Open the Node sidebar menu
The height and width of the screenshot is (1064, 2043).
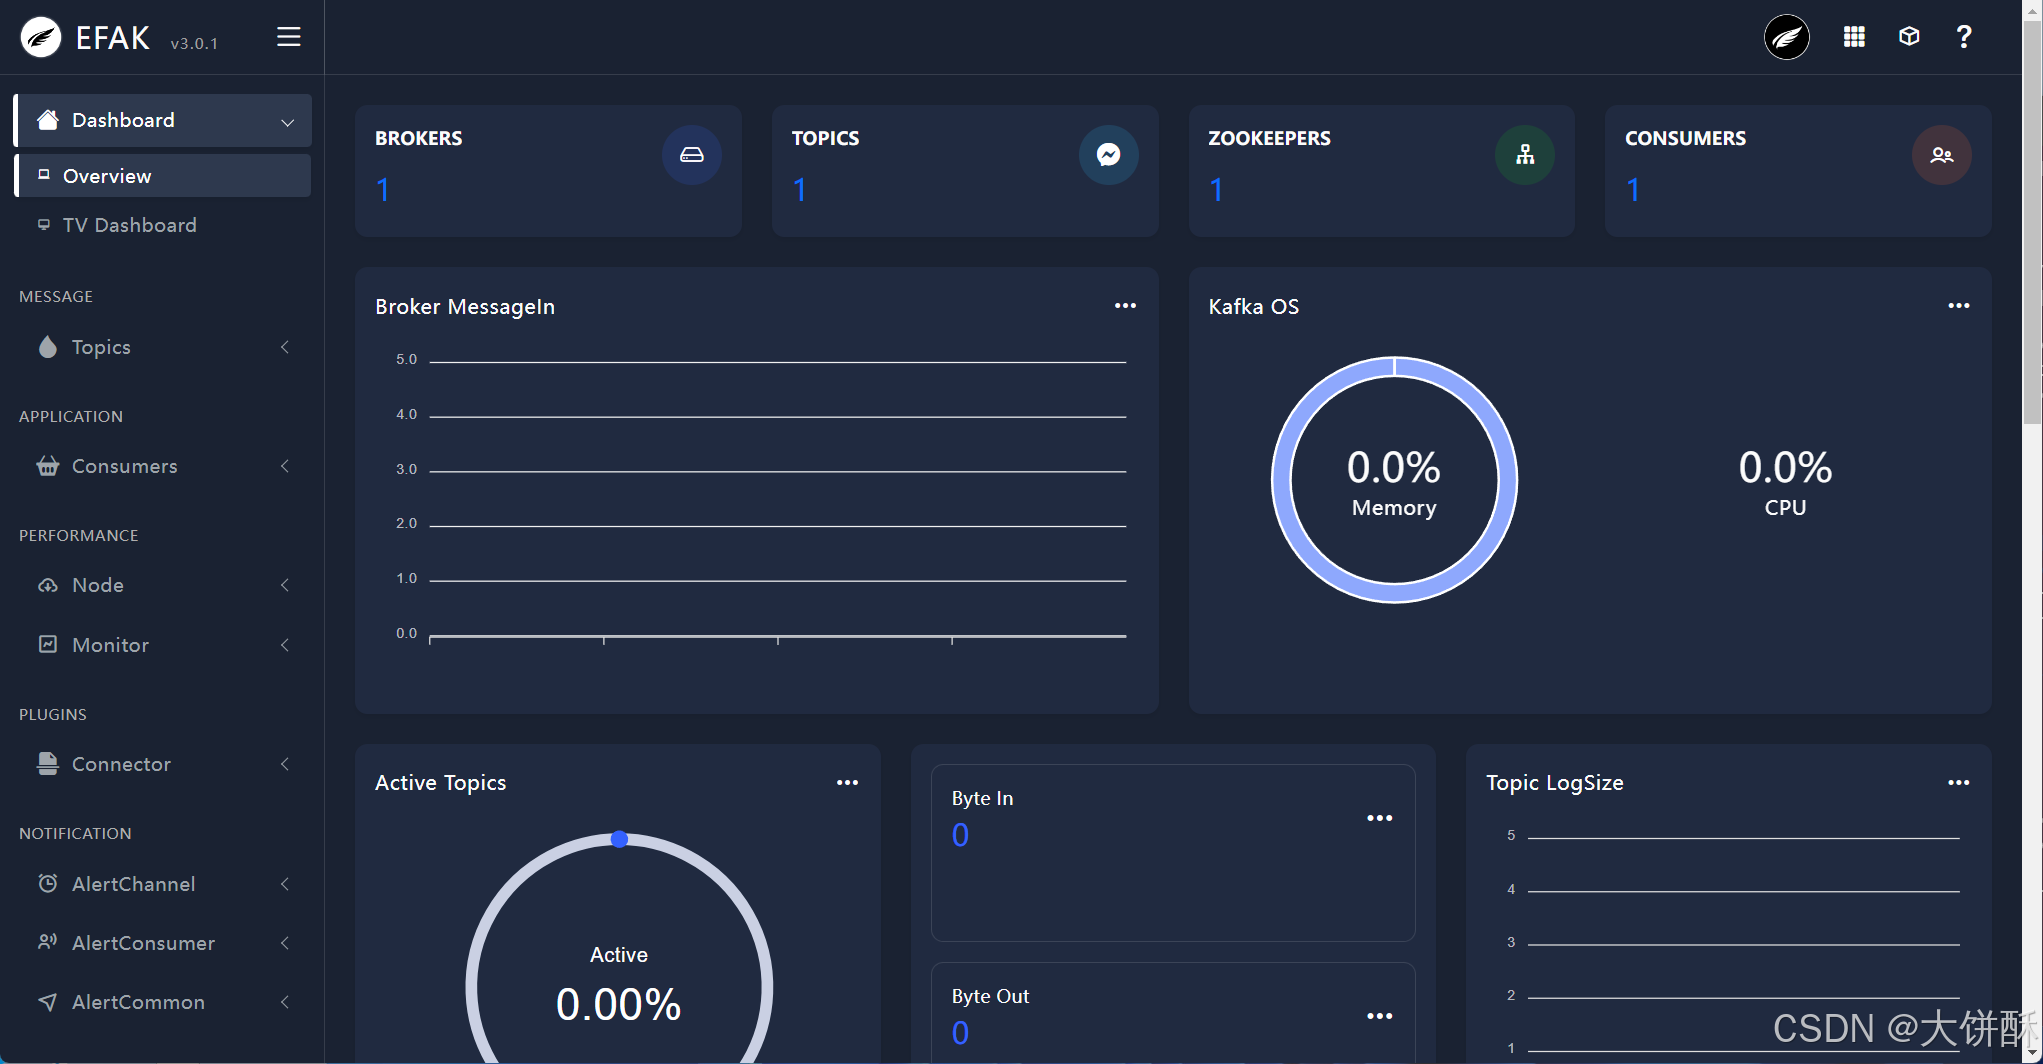click(163, 585)
